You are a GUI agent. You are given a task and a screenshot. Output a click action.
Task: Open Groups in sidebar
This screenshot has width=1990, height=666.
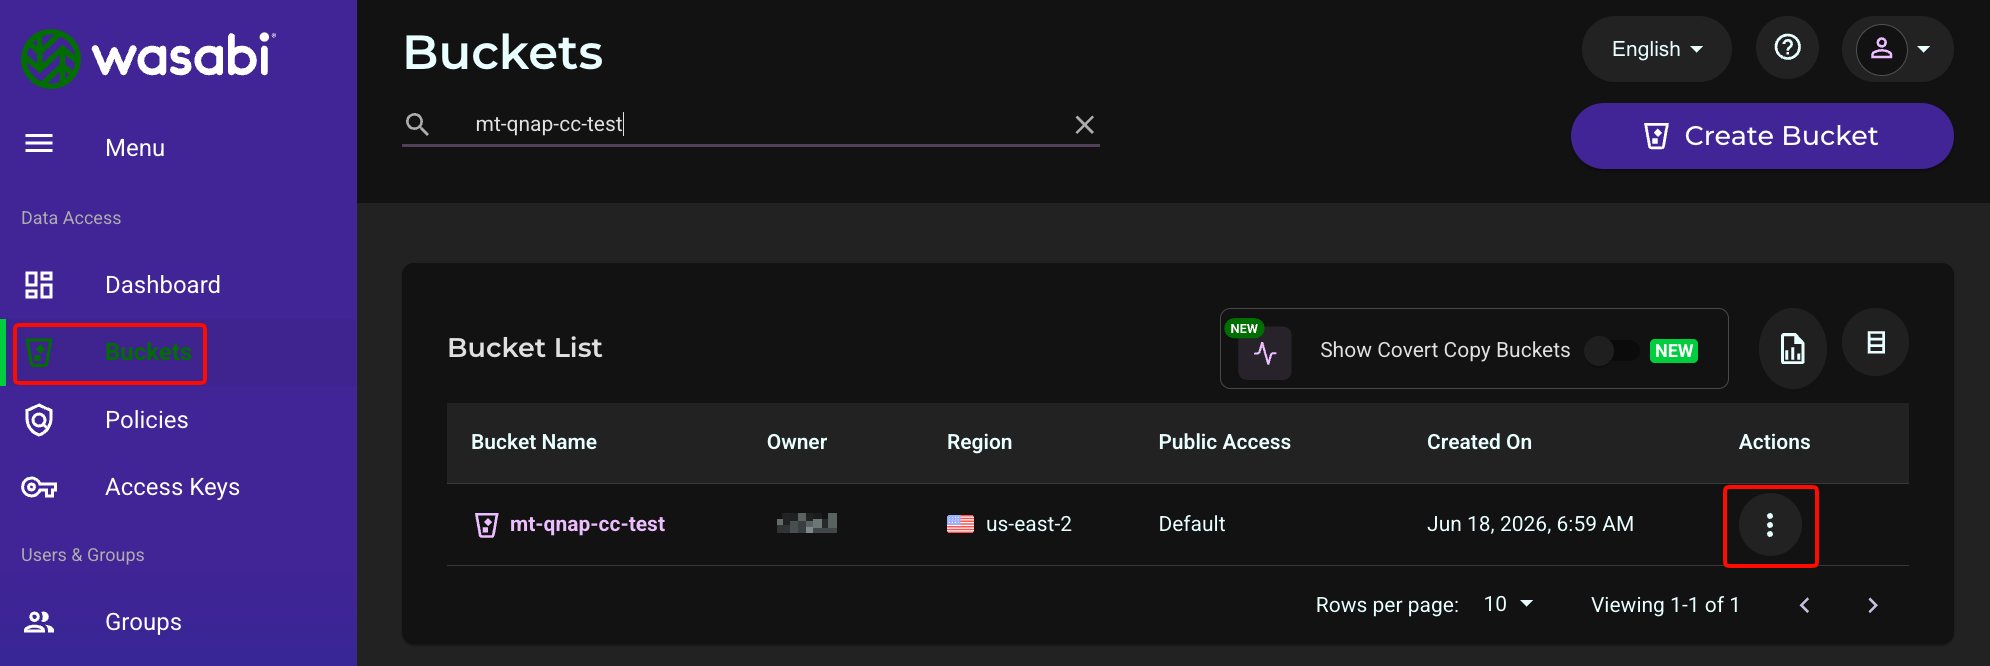(144, 622)
